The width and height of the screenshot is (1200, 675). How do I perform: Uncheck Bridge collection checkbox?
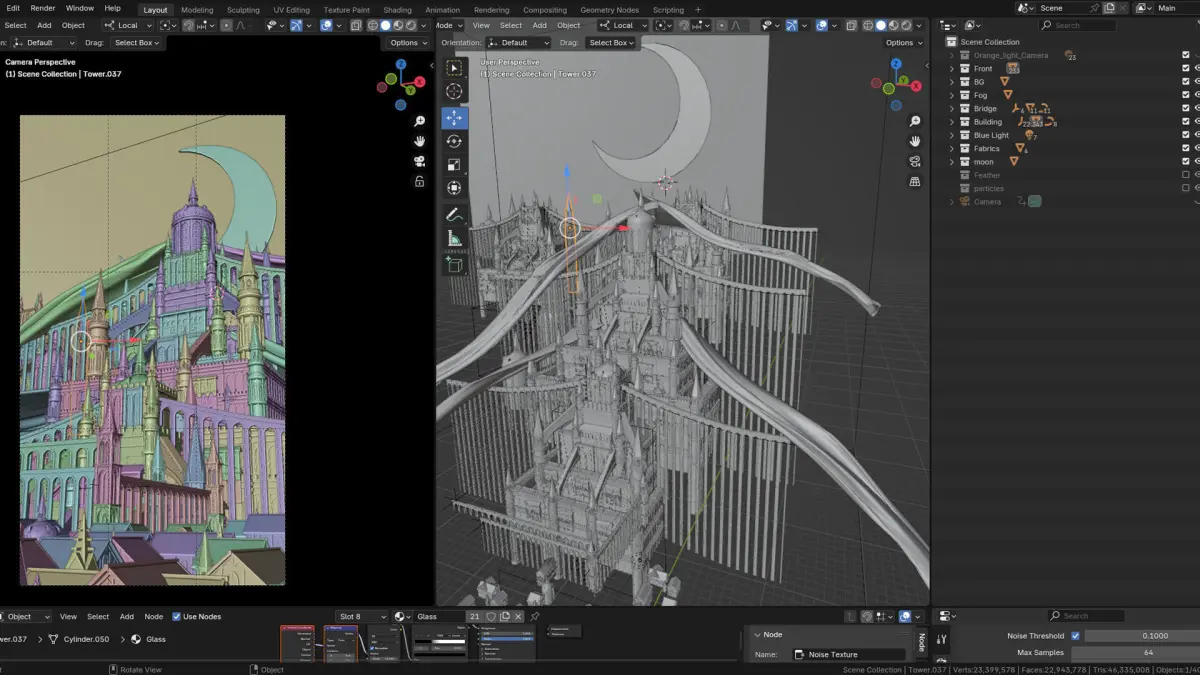[1186, 108]
